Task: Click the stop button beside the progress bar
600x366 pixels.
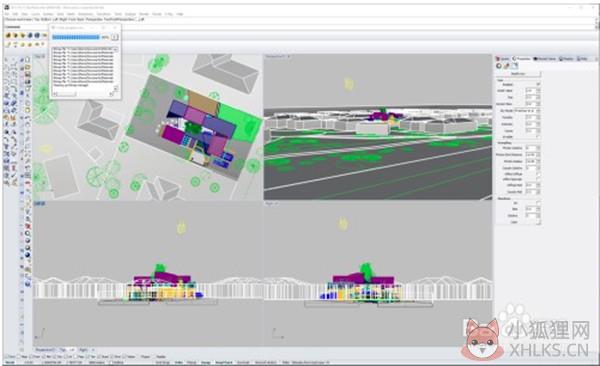Action: (115, 37)
